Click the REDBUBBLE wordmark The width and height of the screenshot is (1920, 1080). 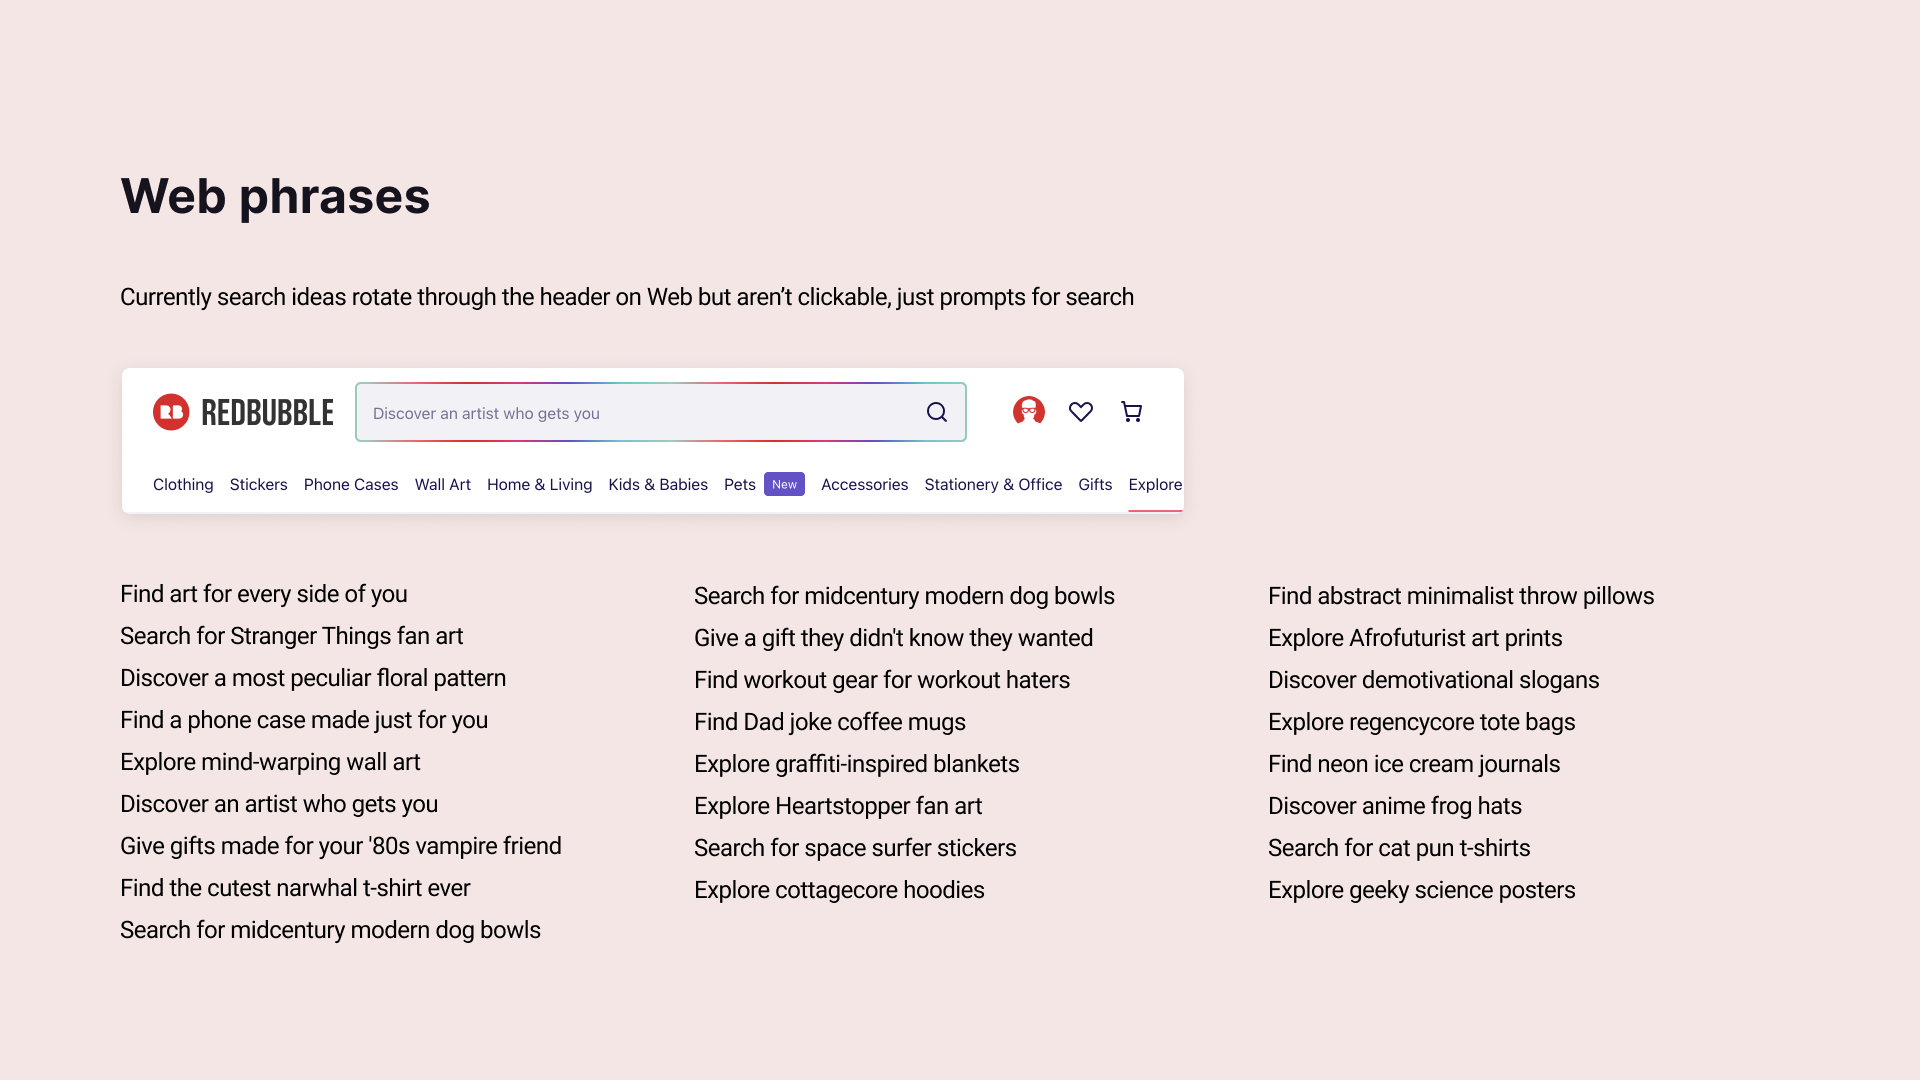(267, 413)
